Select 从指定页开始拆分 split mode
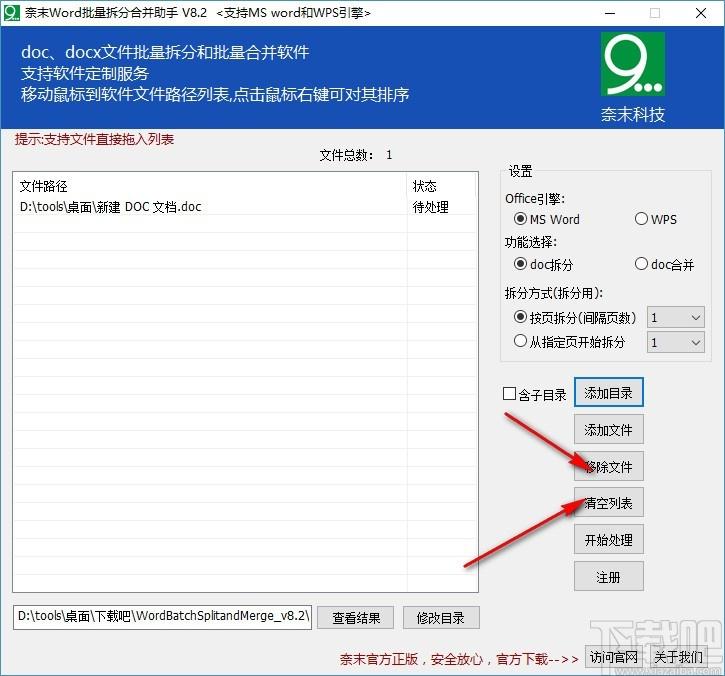Screen dimensions: 725x676 [x=569, y=342]
